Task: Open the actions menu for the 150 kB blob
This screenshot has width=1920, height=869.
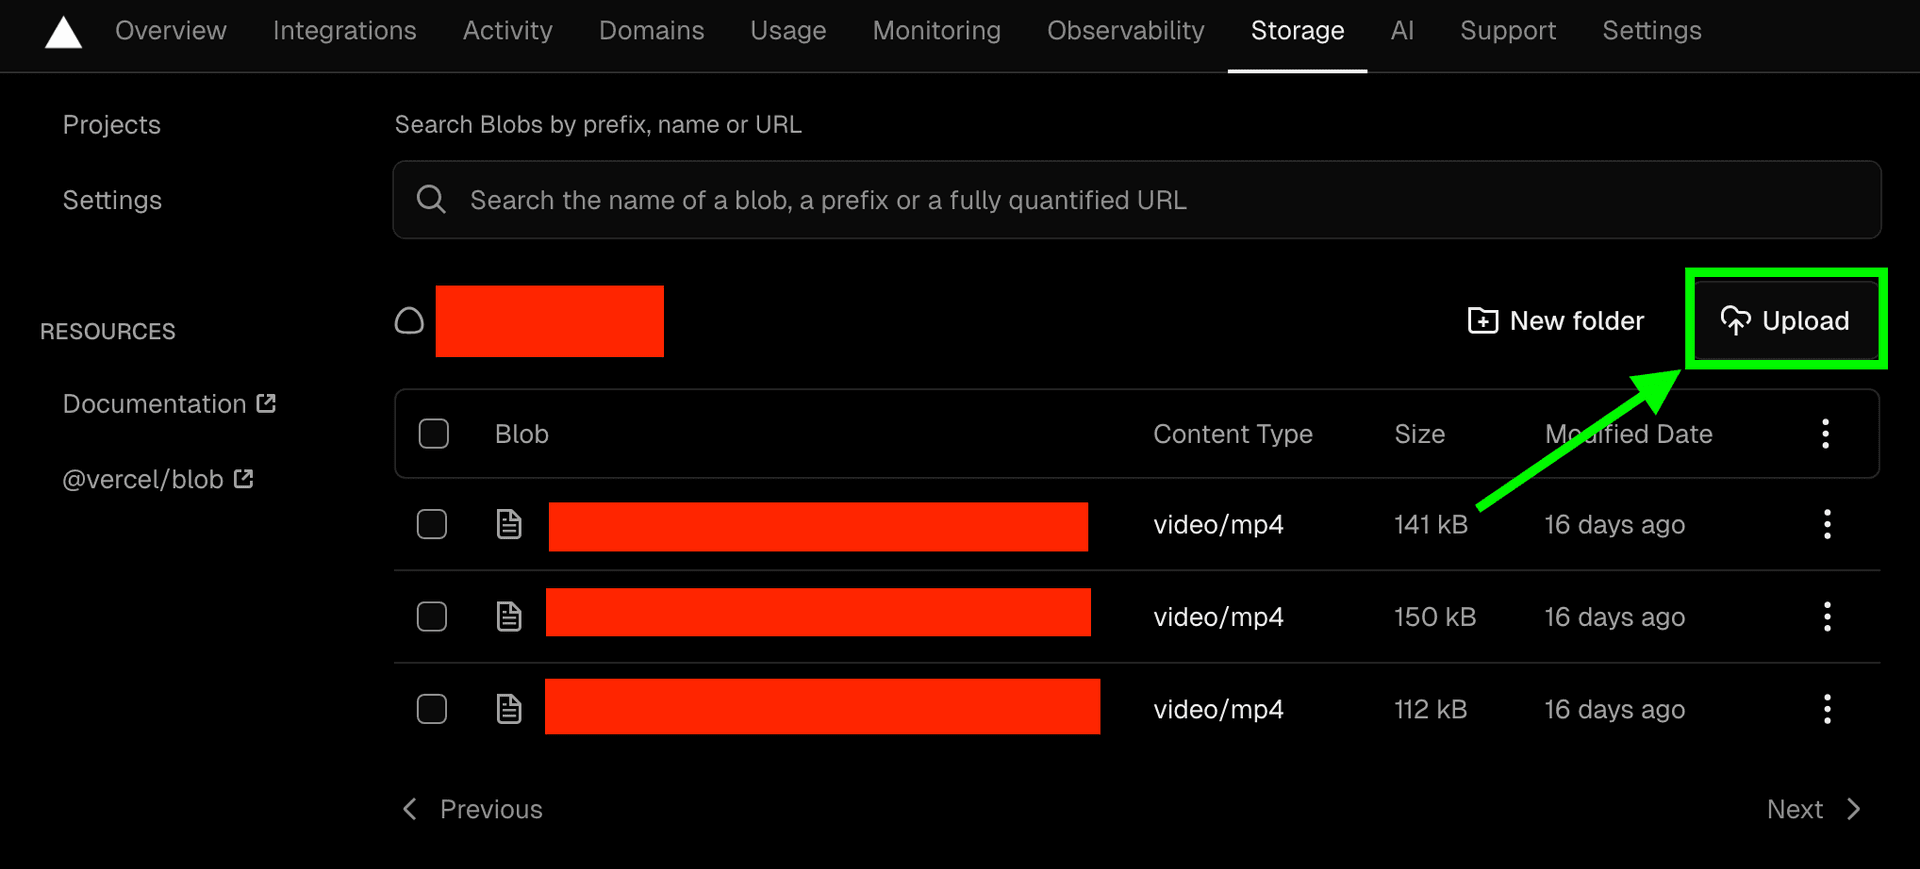Action: click(x=1827, y=616)
